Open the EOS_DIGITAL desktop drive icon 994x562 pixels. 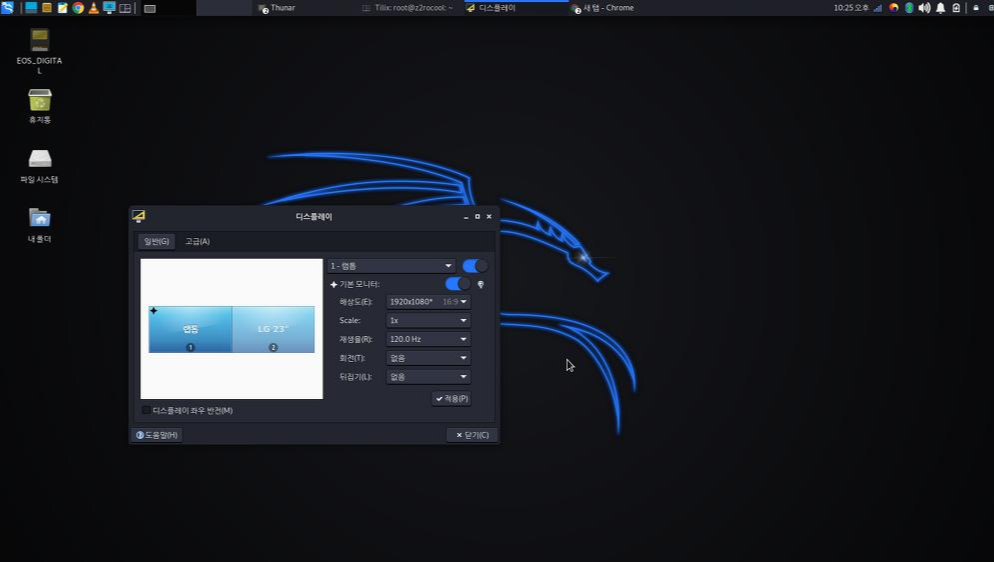[39, 50]
